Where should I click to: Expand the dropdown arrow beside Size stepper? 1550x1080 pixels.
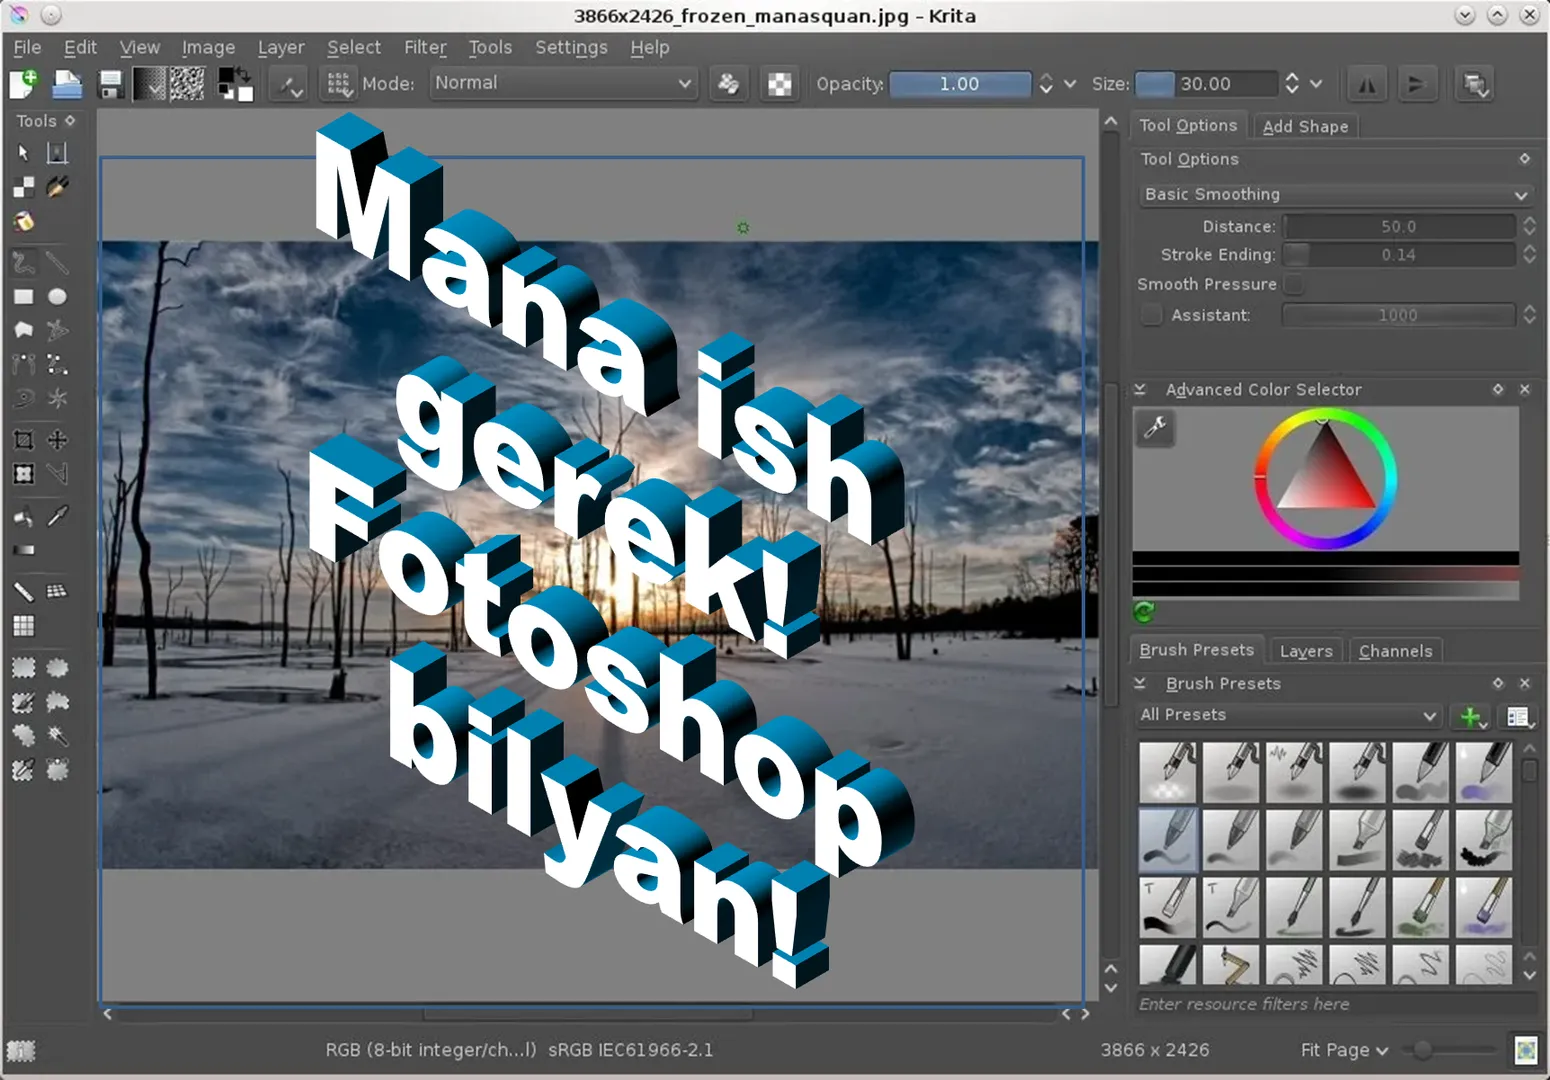click(x=1316, y=84)
